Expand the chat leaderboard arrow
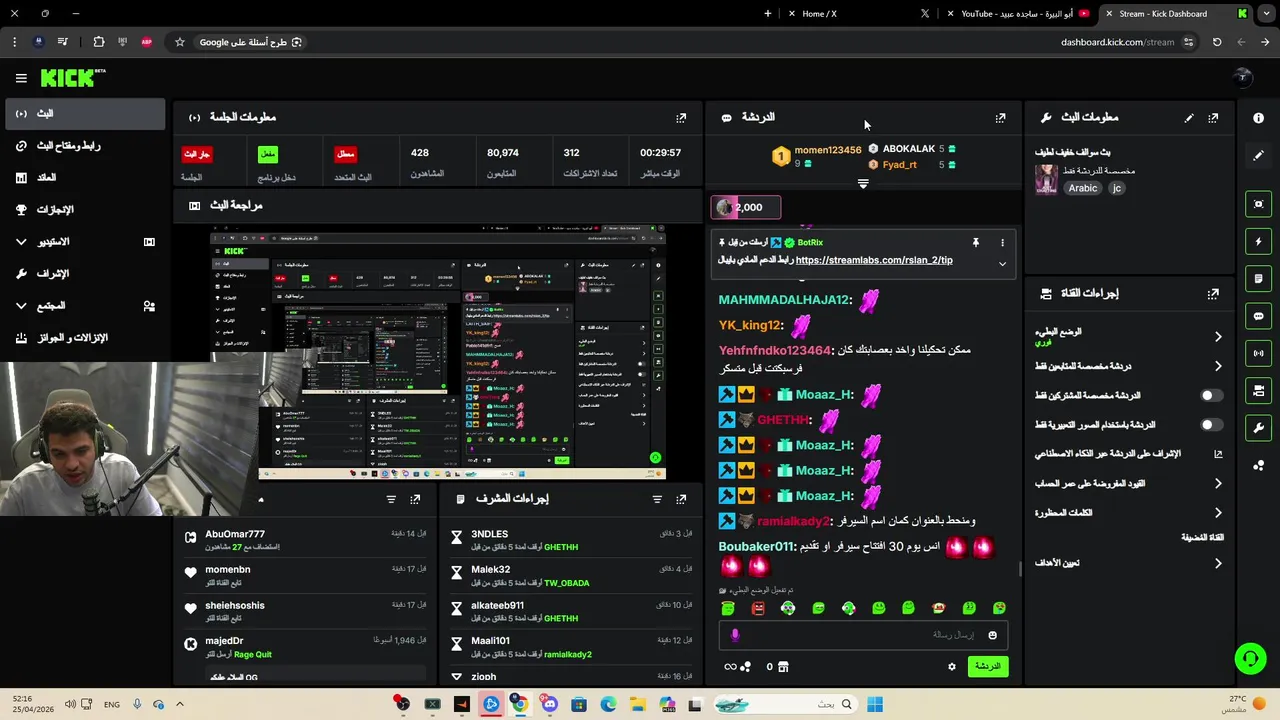This screenshot has height=720, width=1280. pos(863,184)
